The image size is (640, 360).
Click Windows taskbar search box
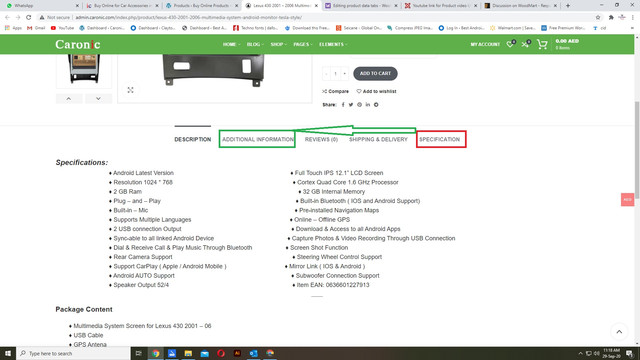click(x=73, y=353)
